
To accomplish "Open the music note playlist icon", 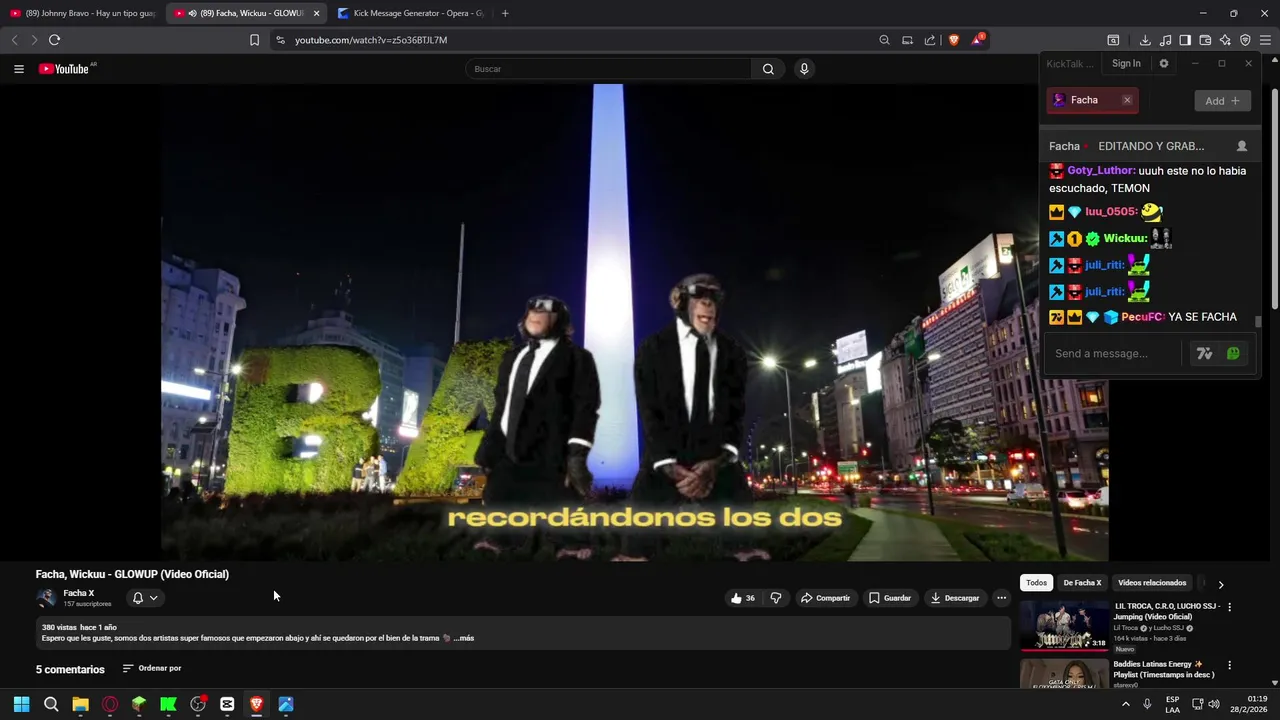I will click(x=1165, y=40).
